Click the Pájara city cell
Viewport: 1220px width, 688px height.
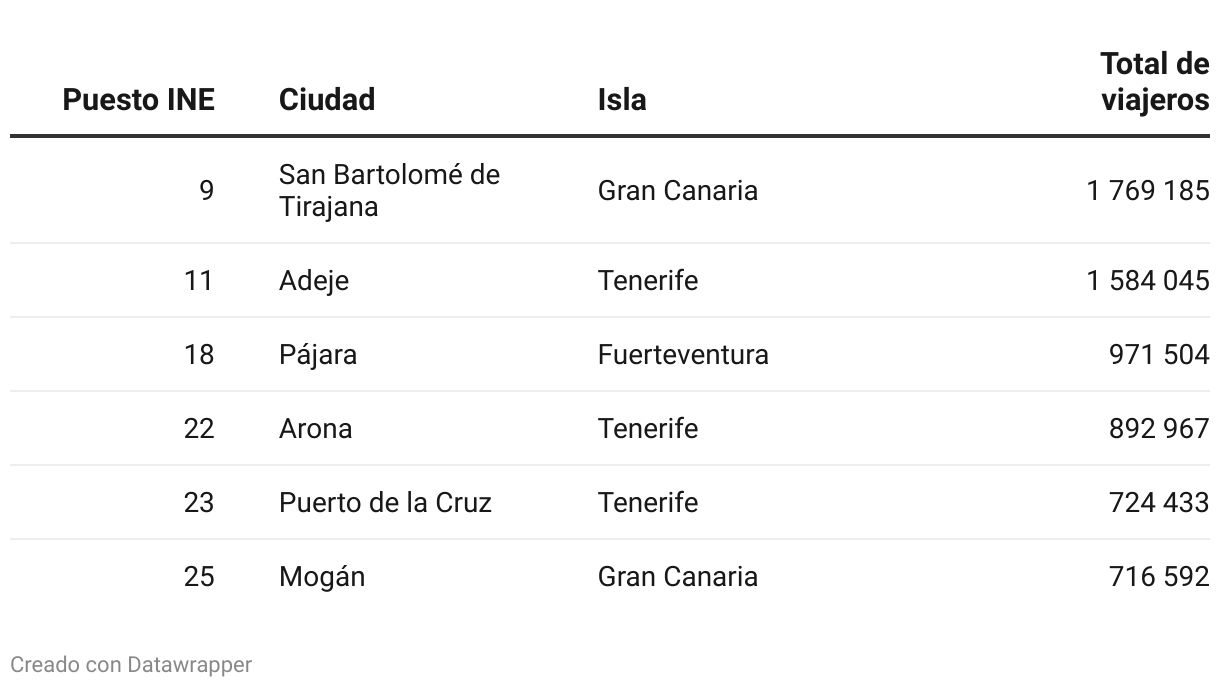point(318,355)
